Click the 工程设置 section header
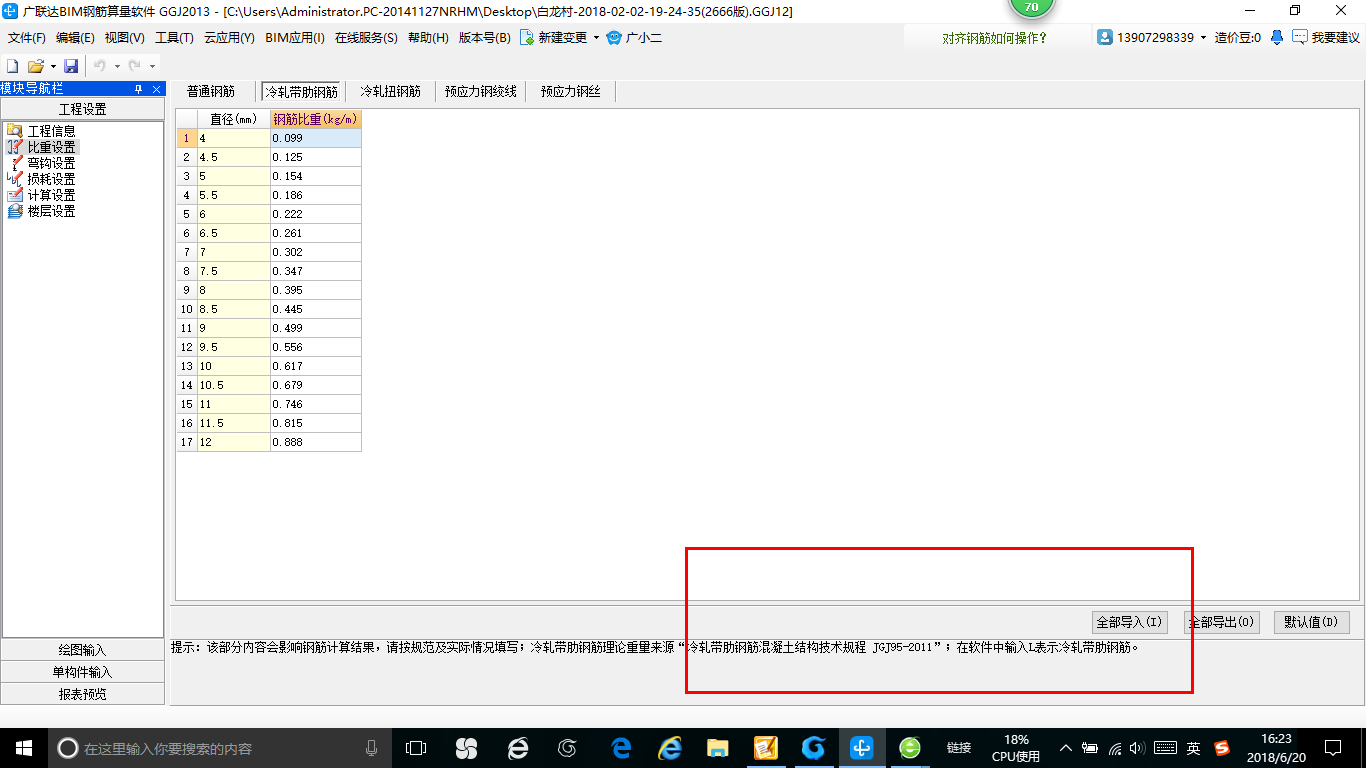Viewport: 1366px width, 768px height. [82, 109]
